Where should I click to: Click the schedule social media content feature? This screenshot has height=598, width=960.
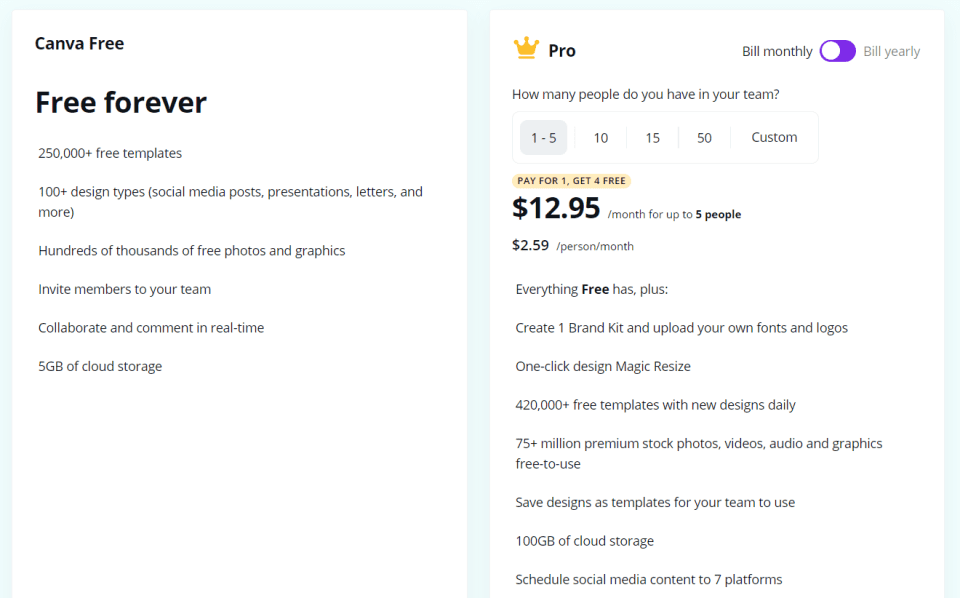pyautogui.click(x=647, y=579)
